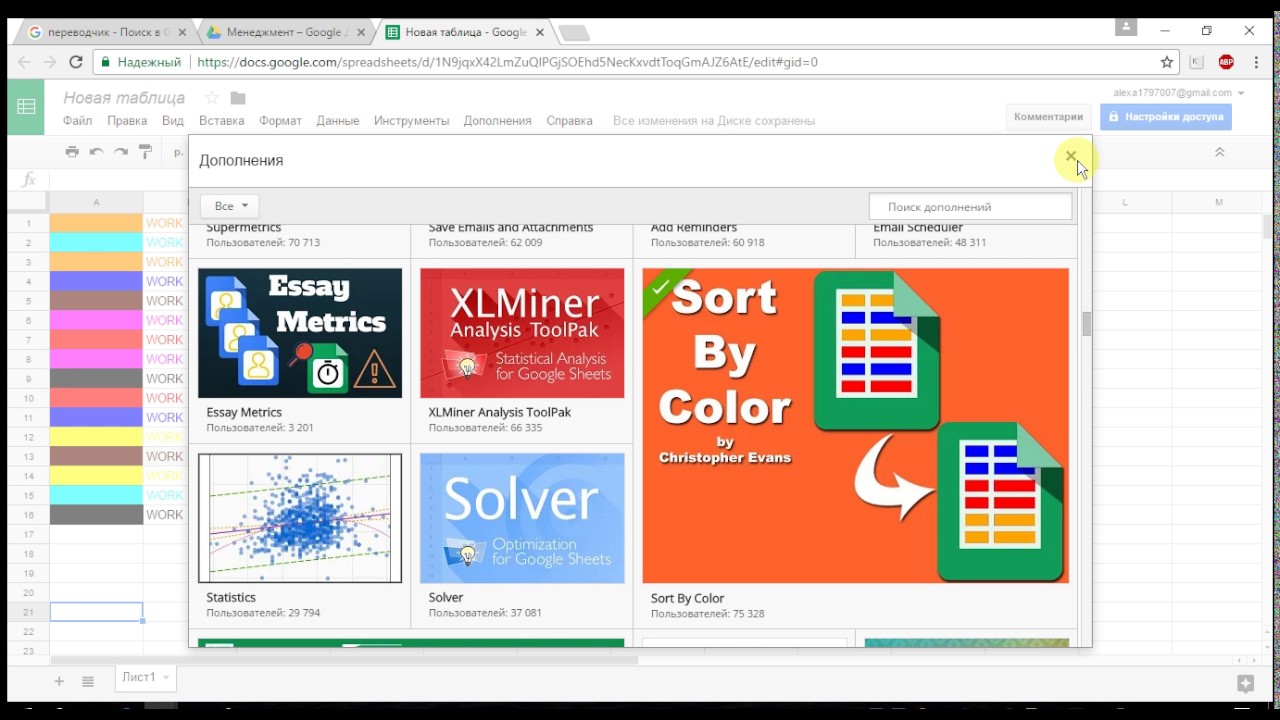This screenshot has height=720, width=1280.
Task: Click the Chrome profile icon
Action: [x=1127, y=27]
